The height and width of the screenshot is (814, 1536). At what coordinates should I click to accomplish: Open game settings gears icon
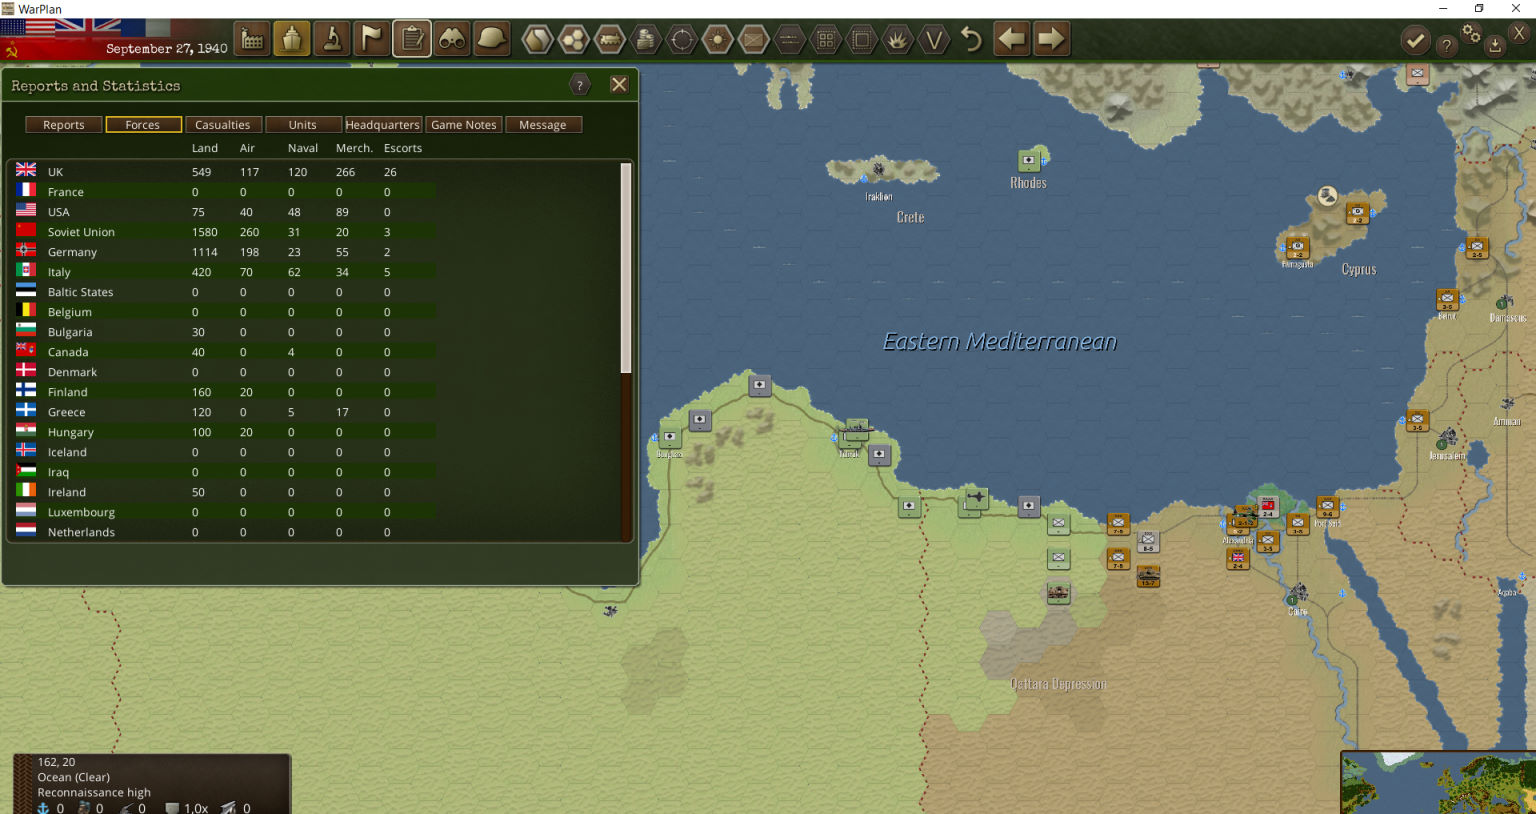coord(1471,33)
